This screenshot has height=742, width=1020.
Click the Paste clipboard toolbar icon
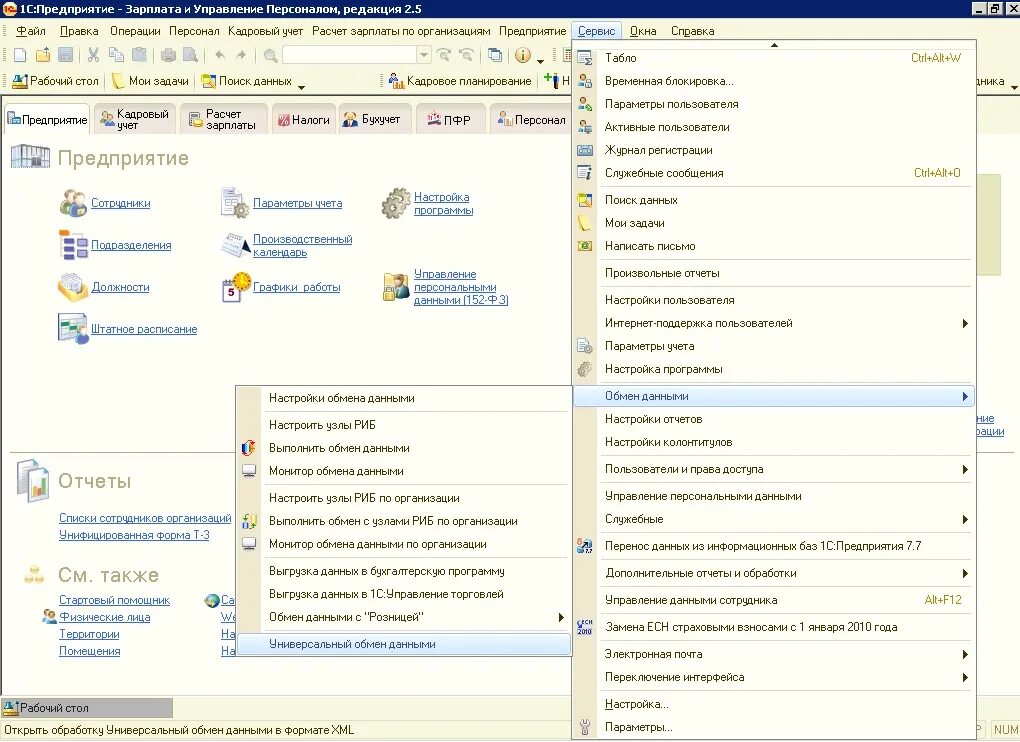139,55
